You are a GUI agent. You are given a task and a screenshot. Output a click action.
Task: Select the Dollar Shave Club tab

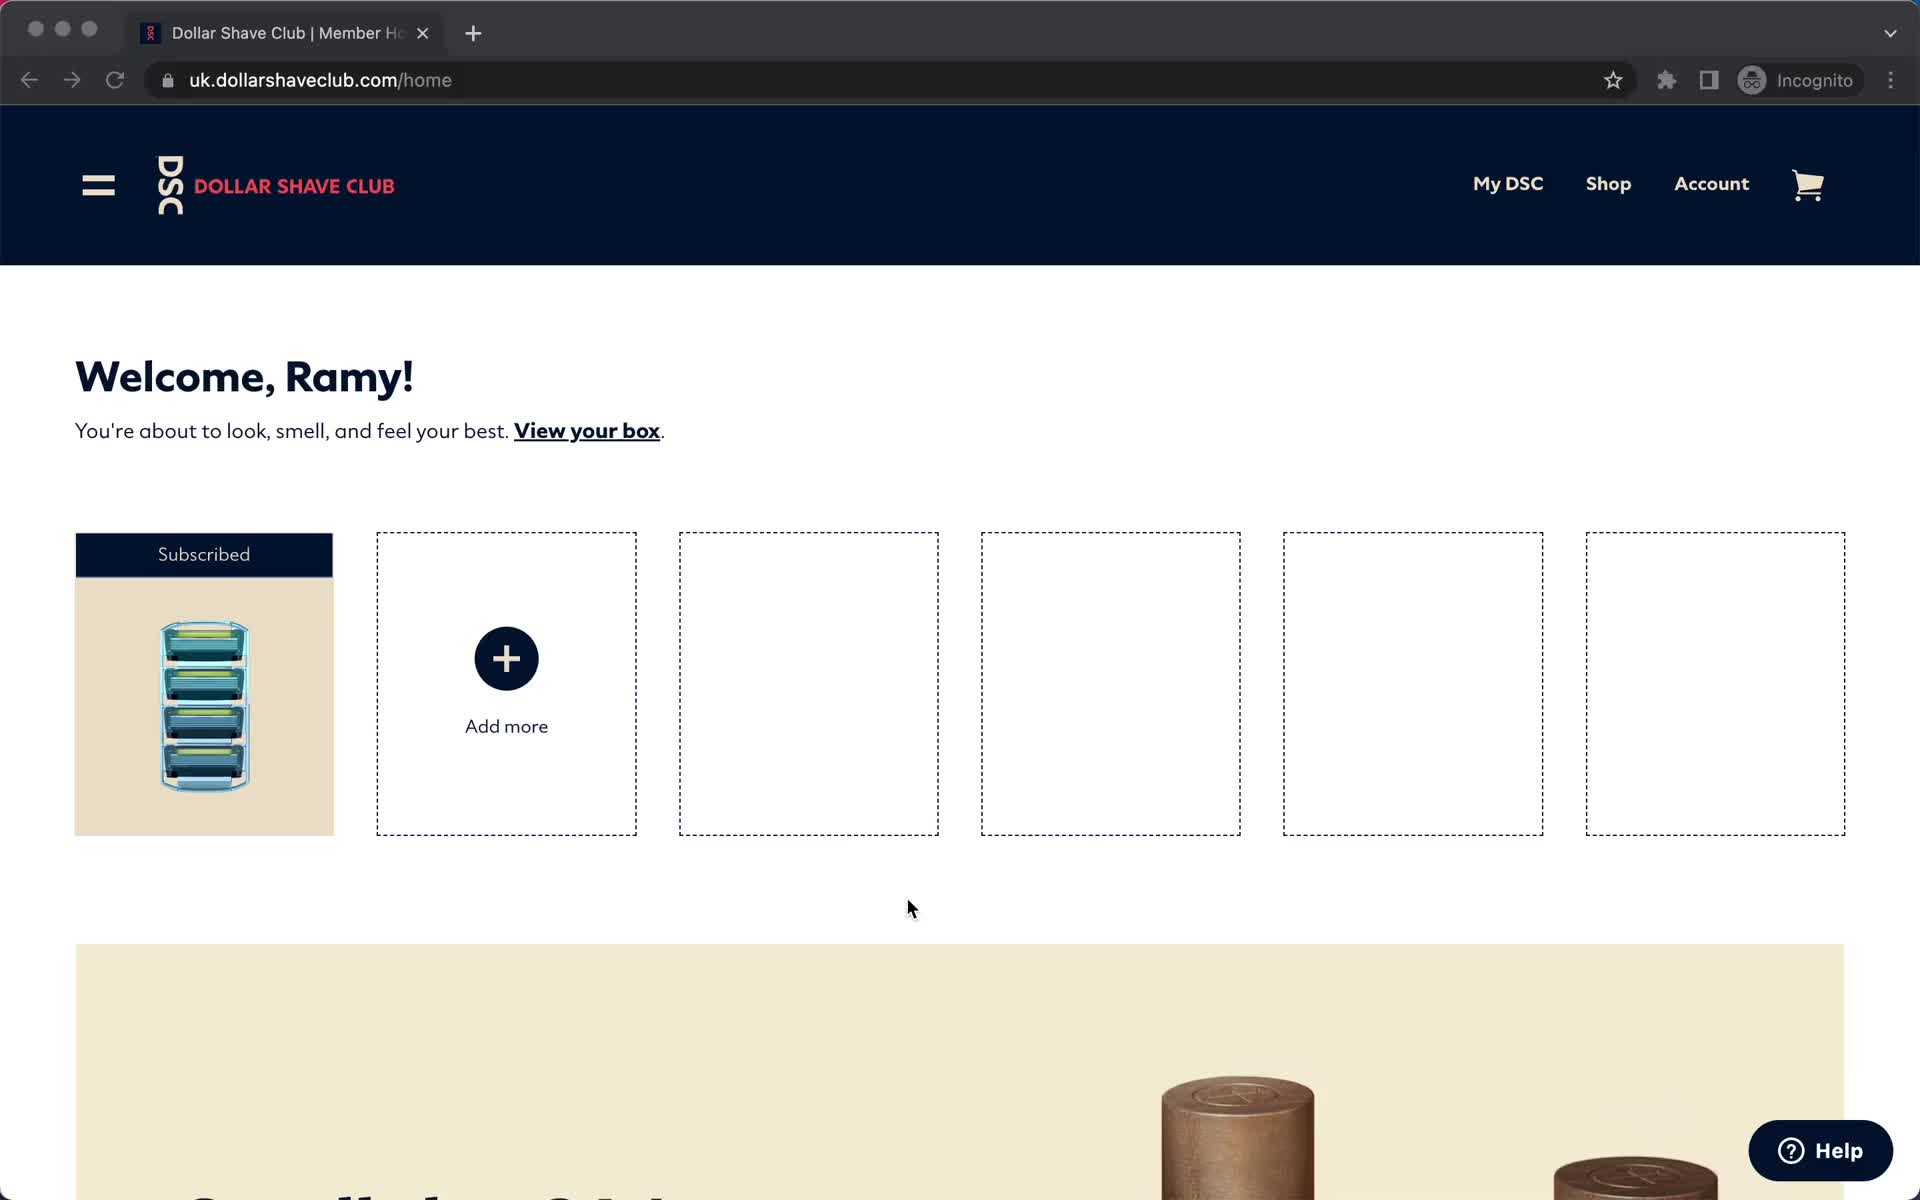click(x=285, y=33)
